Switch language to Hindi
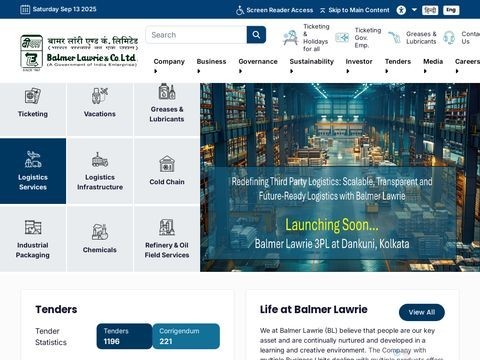Screen dimensions: 480x360 pyautogui.click(x=430, y=10)
